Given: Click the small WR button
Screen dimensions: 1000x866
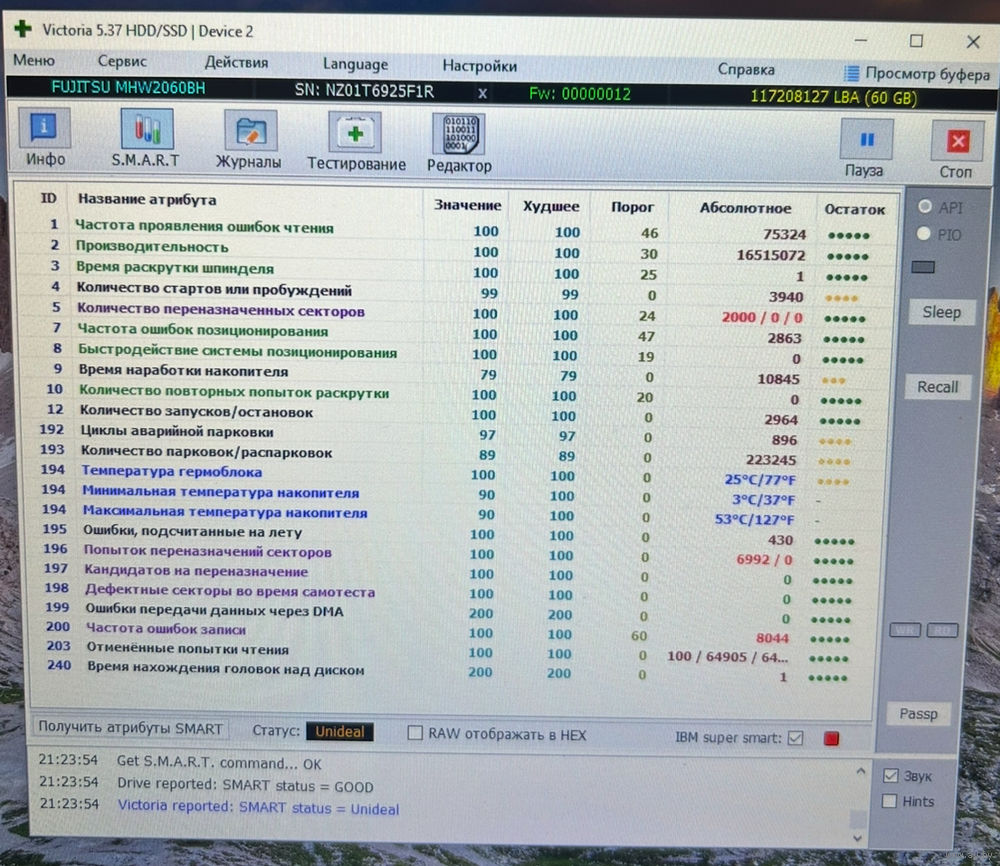Looking at the screenshot, I should tap(905, 631).
